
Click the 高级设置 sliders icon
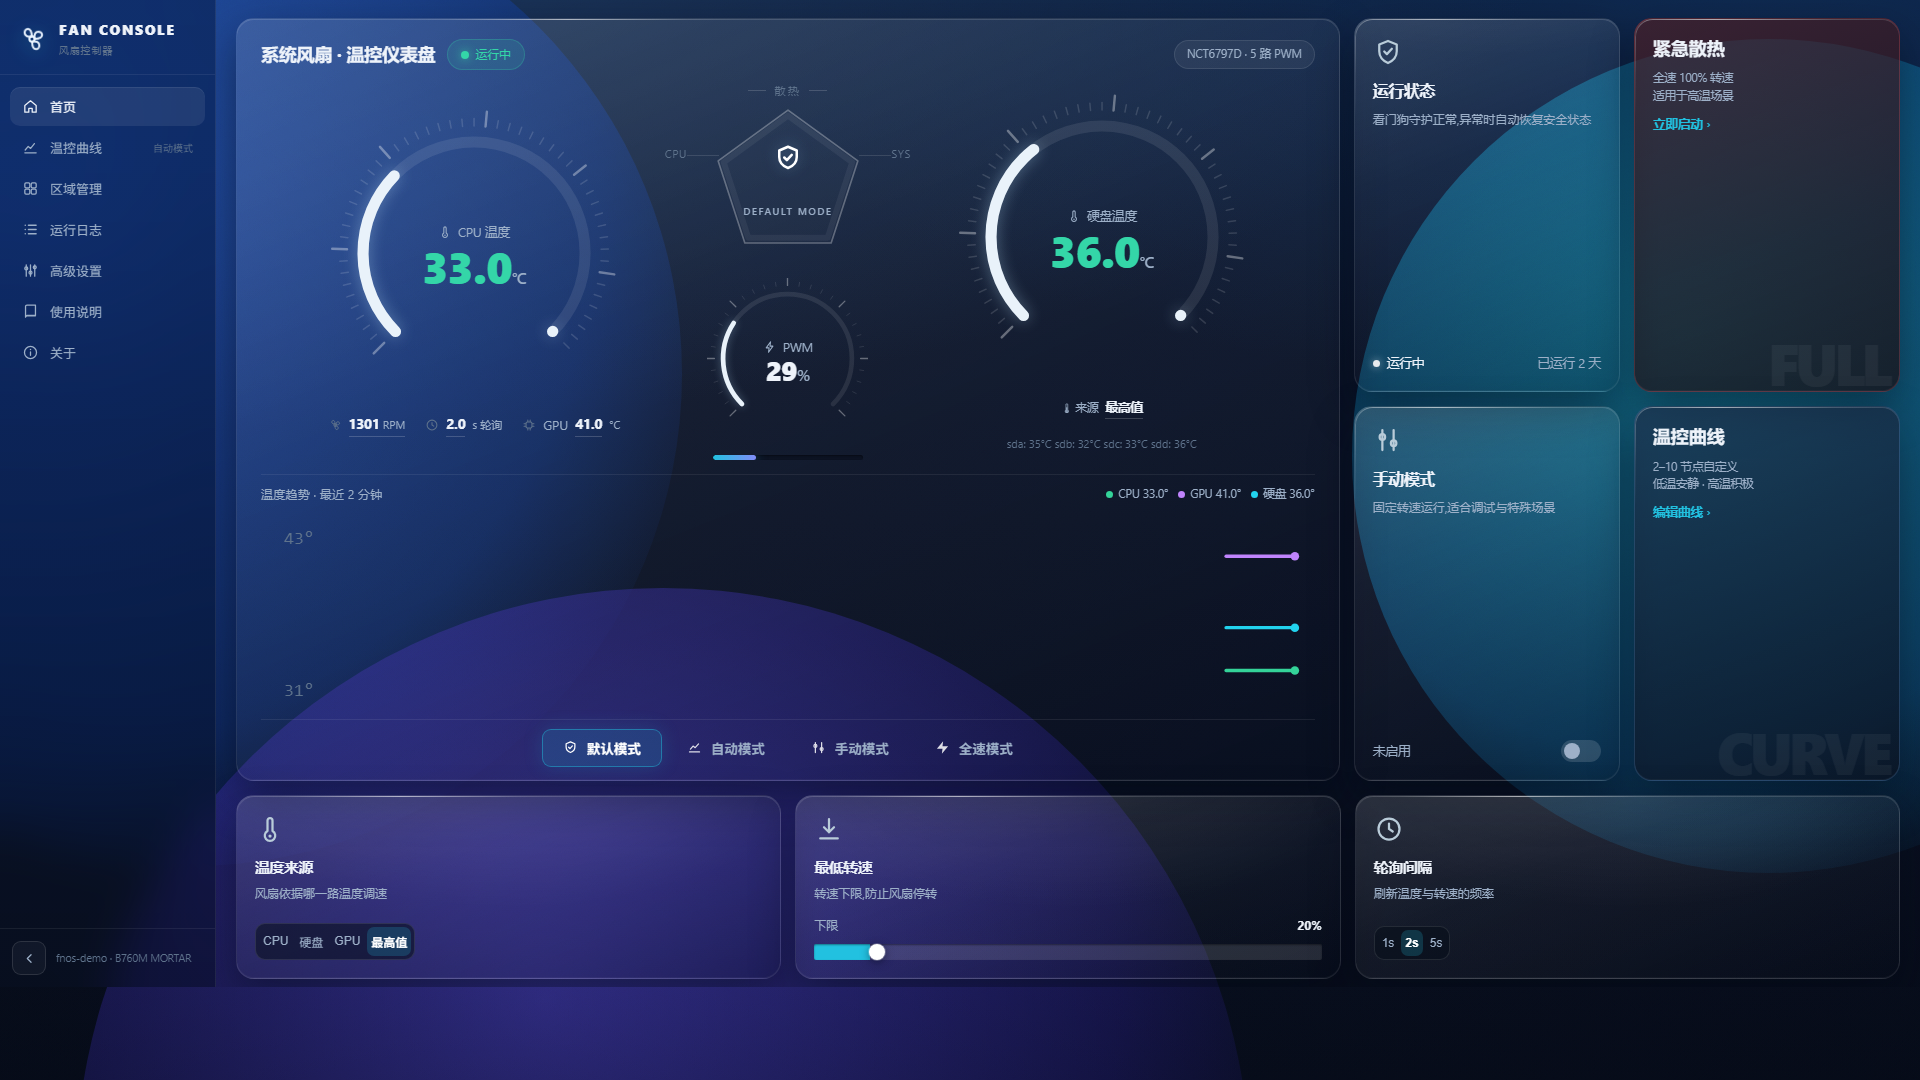[x=30, y=271]
